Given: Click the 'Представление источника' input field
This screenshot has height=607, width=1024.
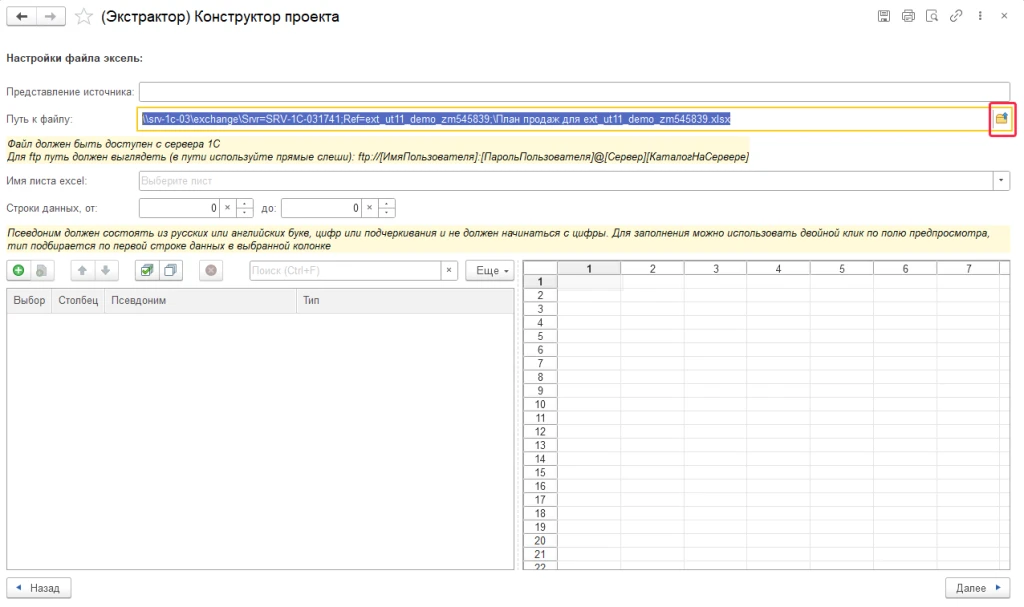Looking at the screenshot, I should click(574, 92).
